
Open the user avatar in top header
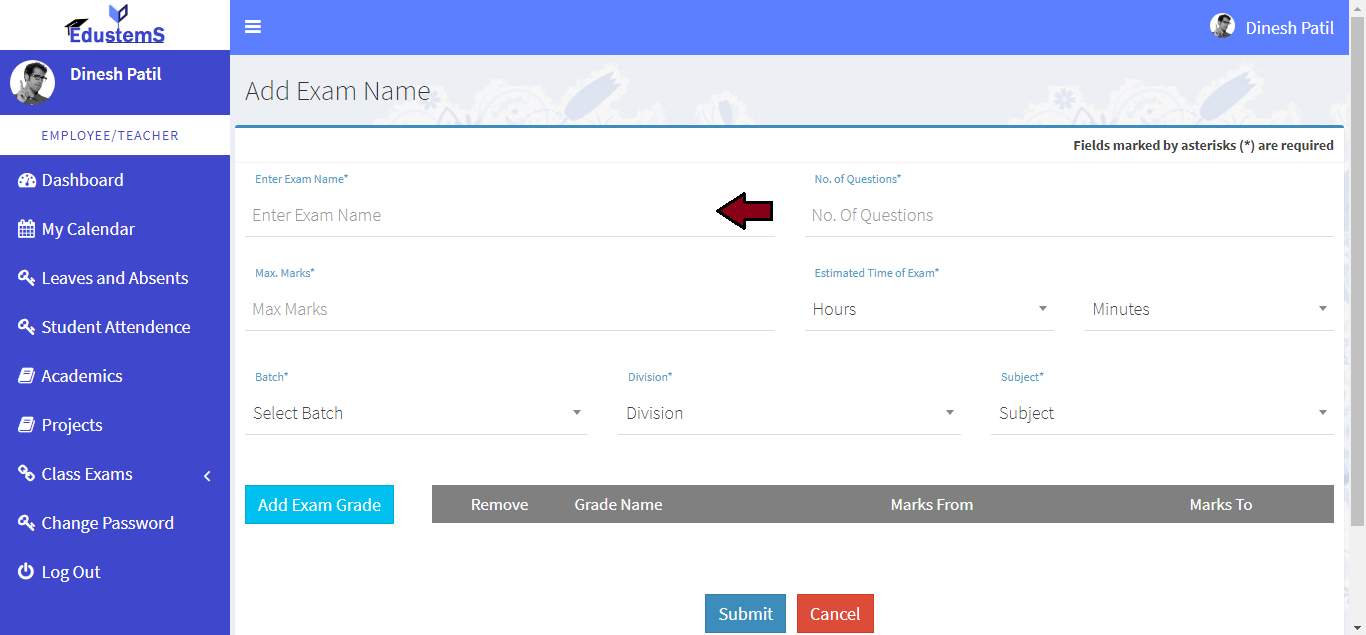click(1222, 27)
